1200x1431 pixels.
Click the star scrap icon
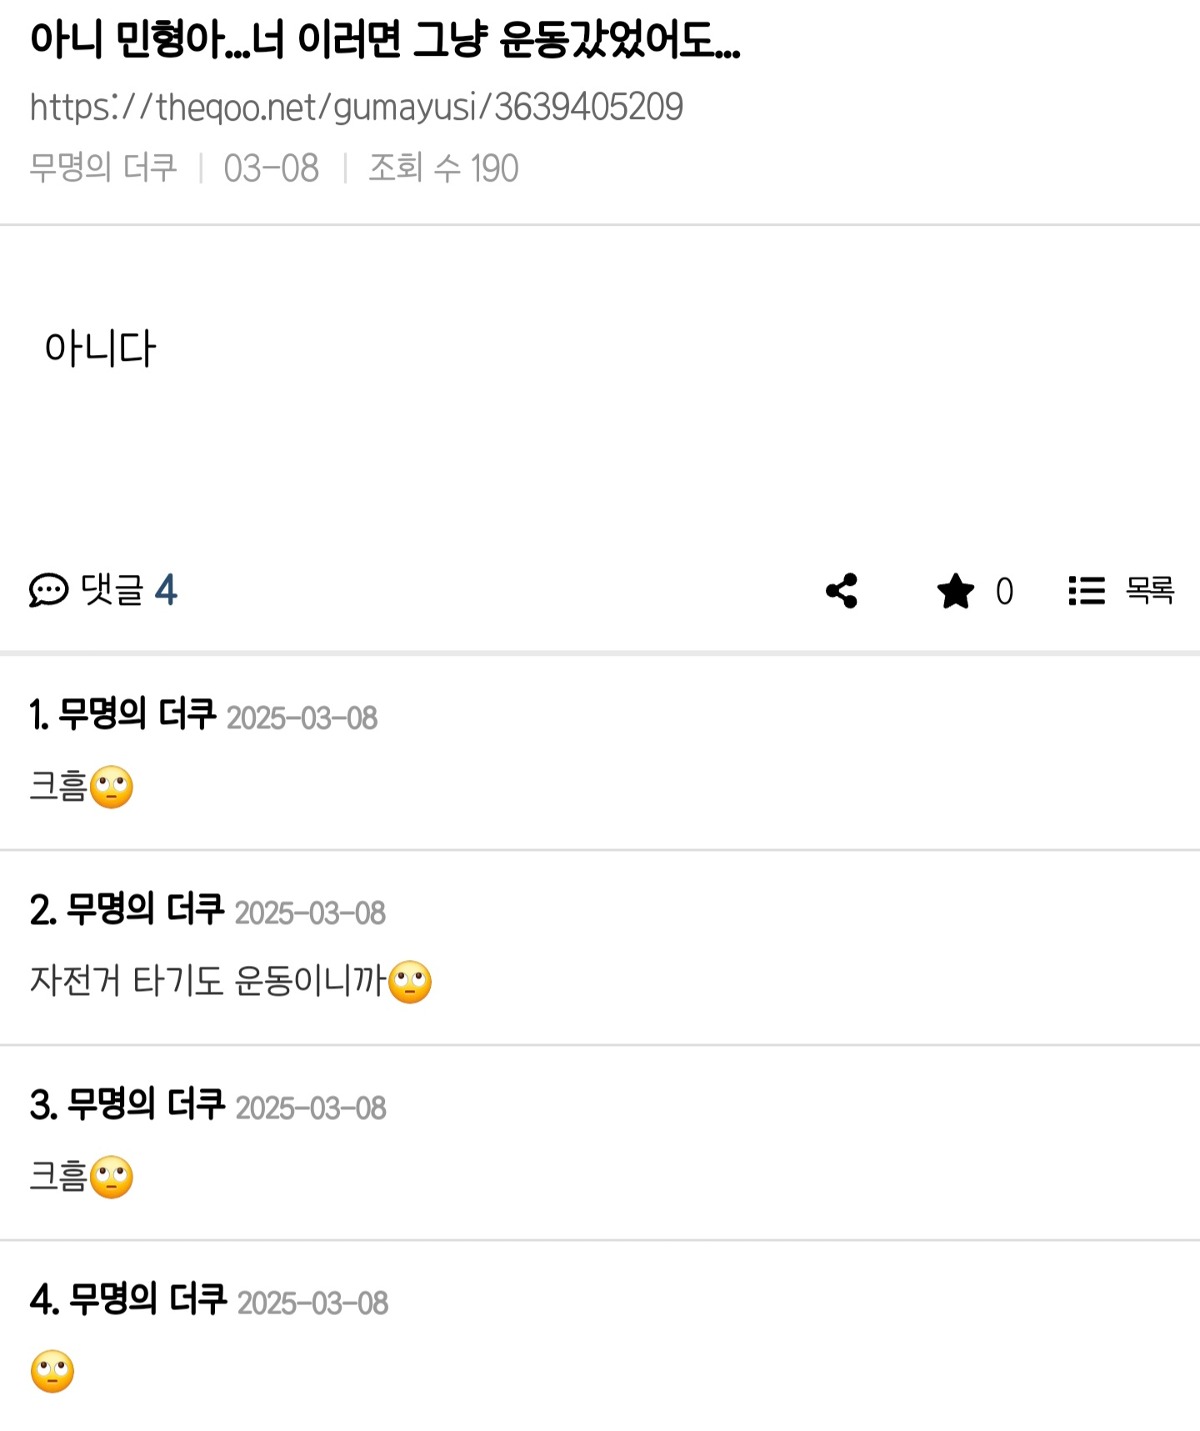[955, 591]
